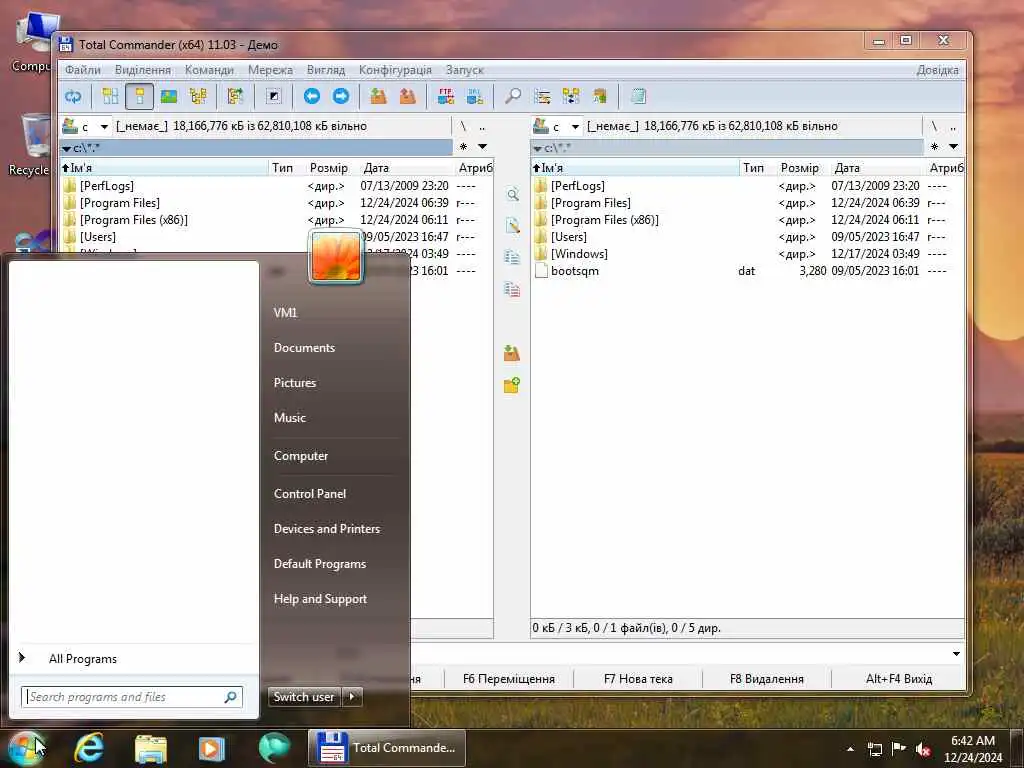
Task: Switch to brief file names view
Action: click(110, 97)
